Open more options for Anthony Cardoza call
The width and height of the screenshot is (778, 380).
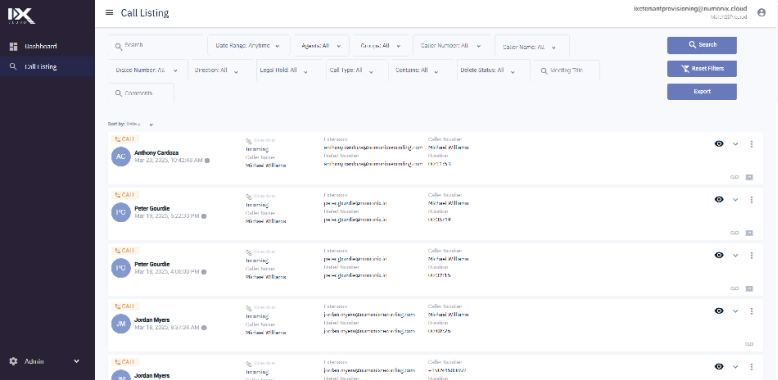click(751, 144)
